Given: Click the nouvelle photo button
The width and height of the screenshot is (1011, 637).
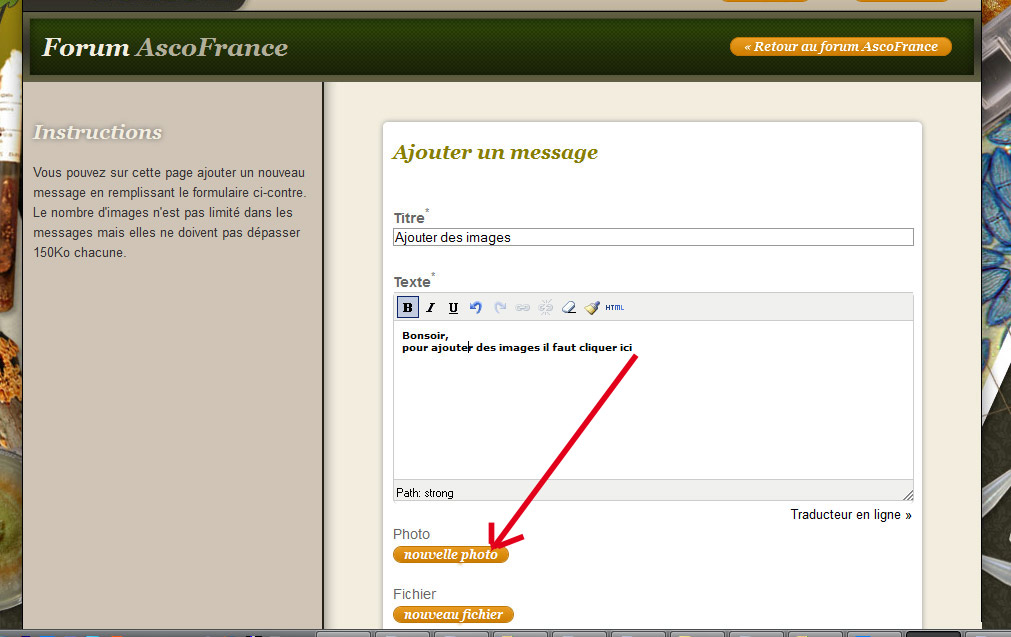Looking at the screenshot, I should [451, 554].
